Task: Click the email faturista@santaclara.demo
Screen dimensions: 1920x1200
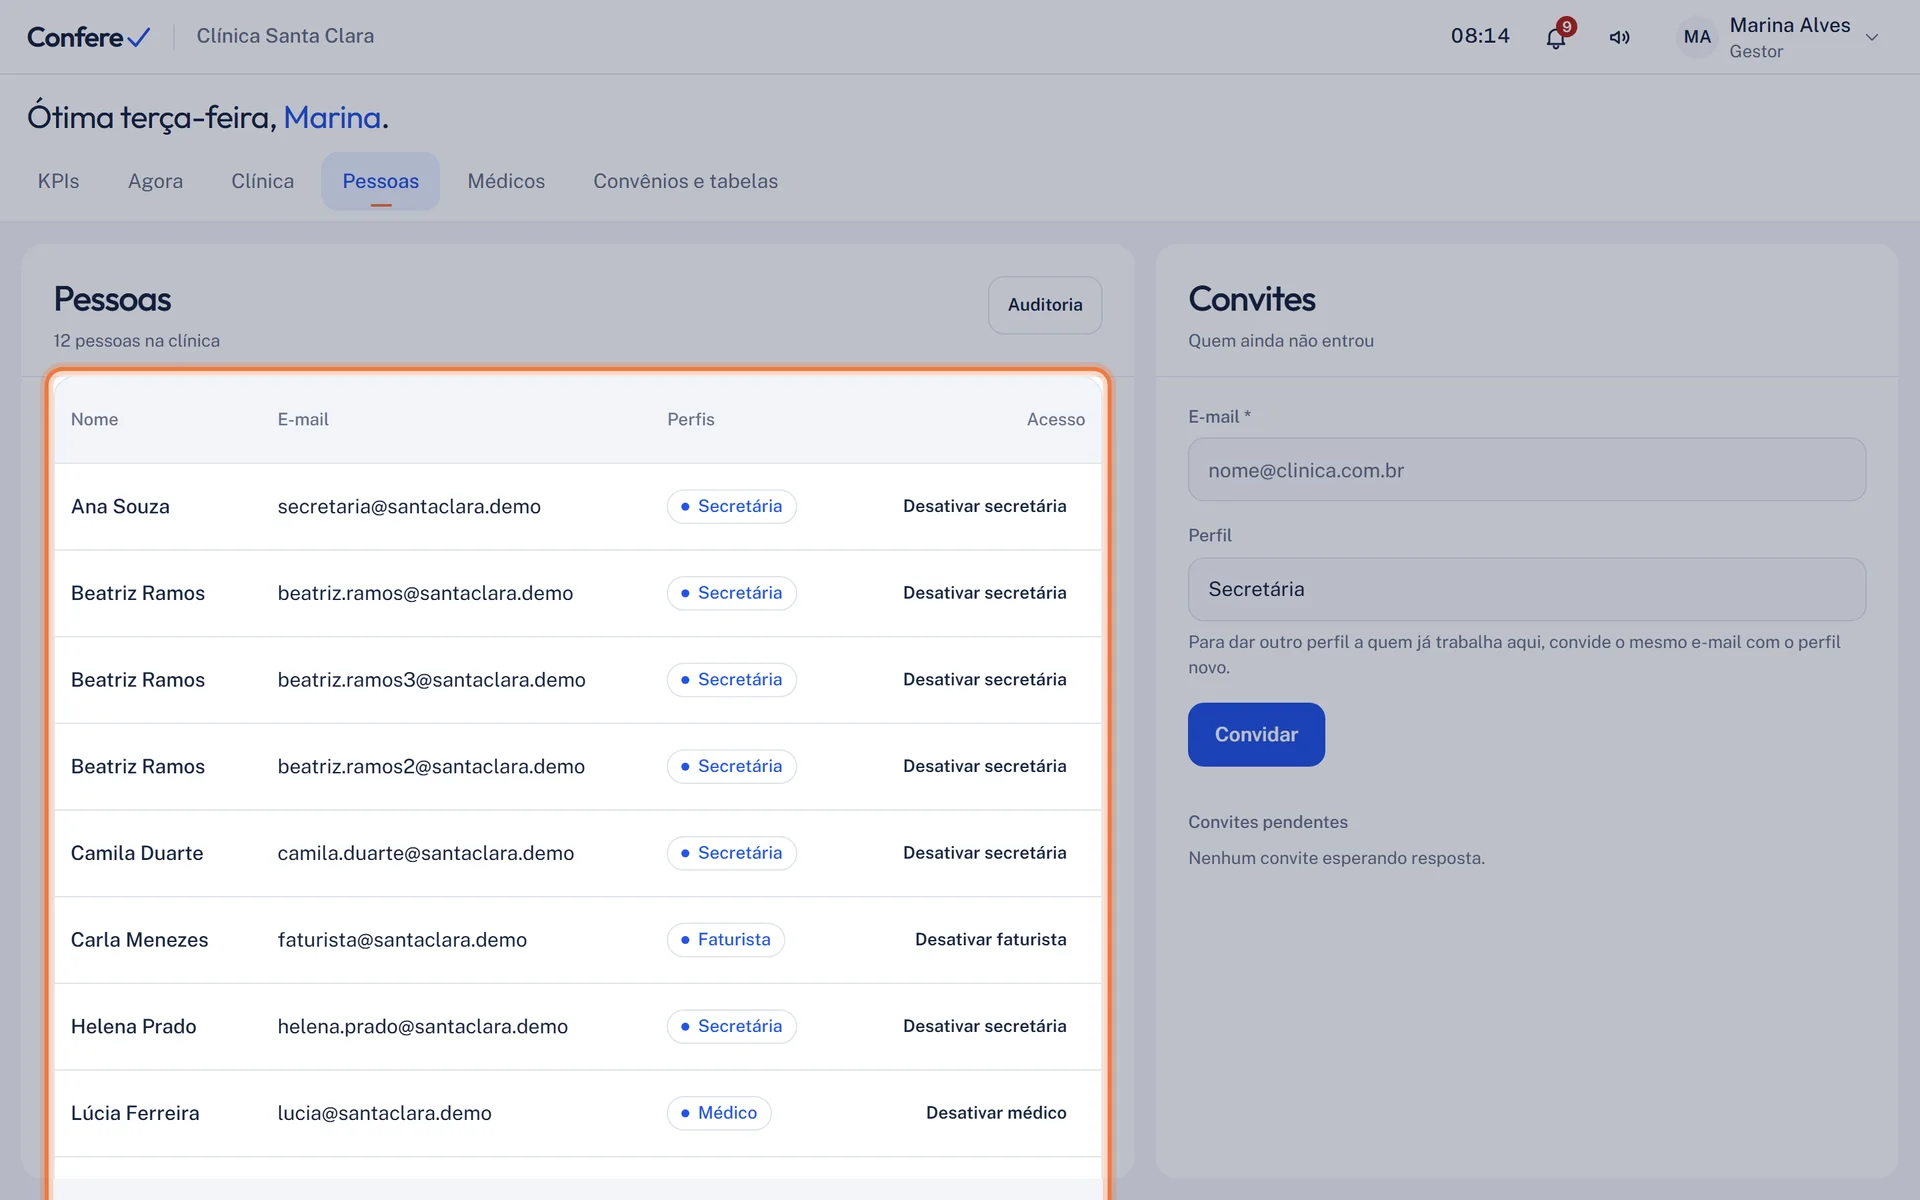Action: [x=402, y=940]
